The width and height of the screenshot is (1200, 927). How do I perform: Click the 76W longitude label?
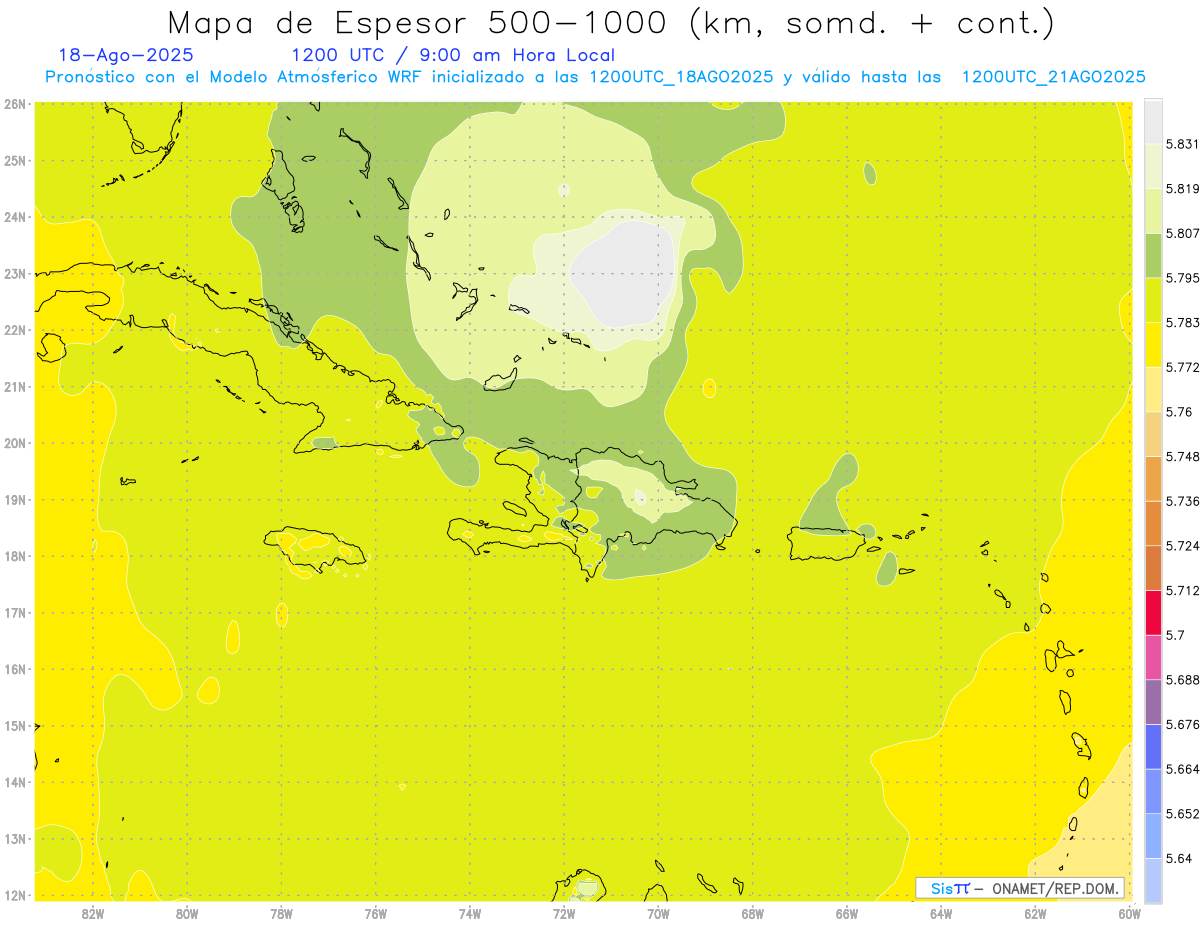[375, 913]
